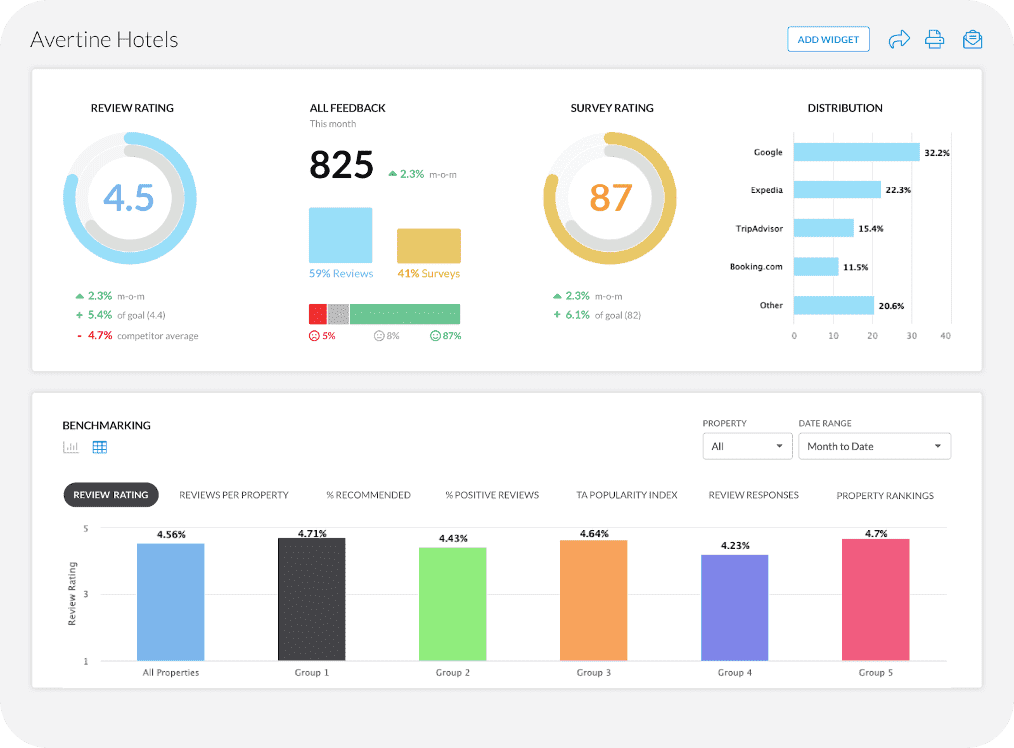Click the 41% Surveys label
The height and width of the screenshot is (748, 1014).
point(428,273)
